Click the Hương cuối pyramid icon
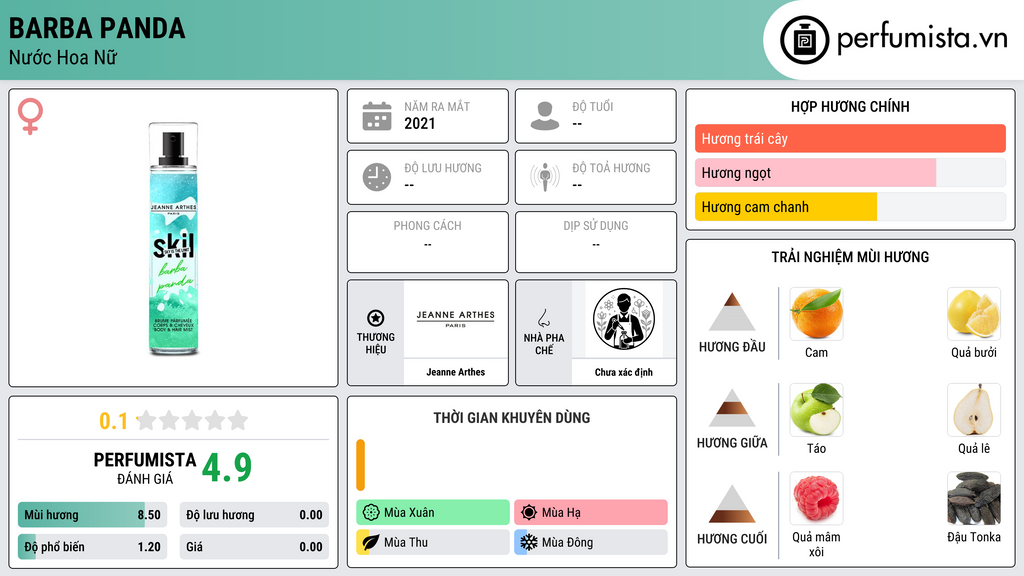The image size is (1024, 576). pyautogui.click(x=732, y=504)
